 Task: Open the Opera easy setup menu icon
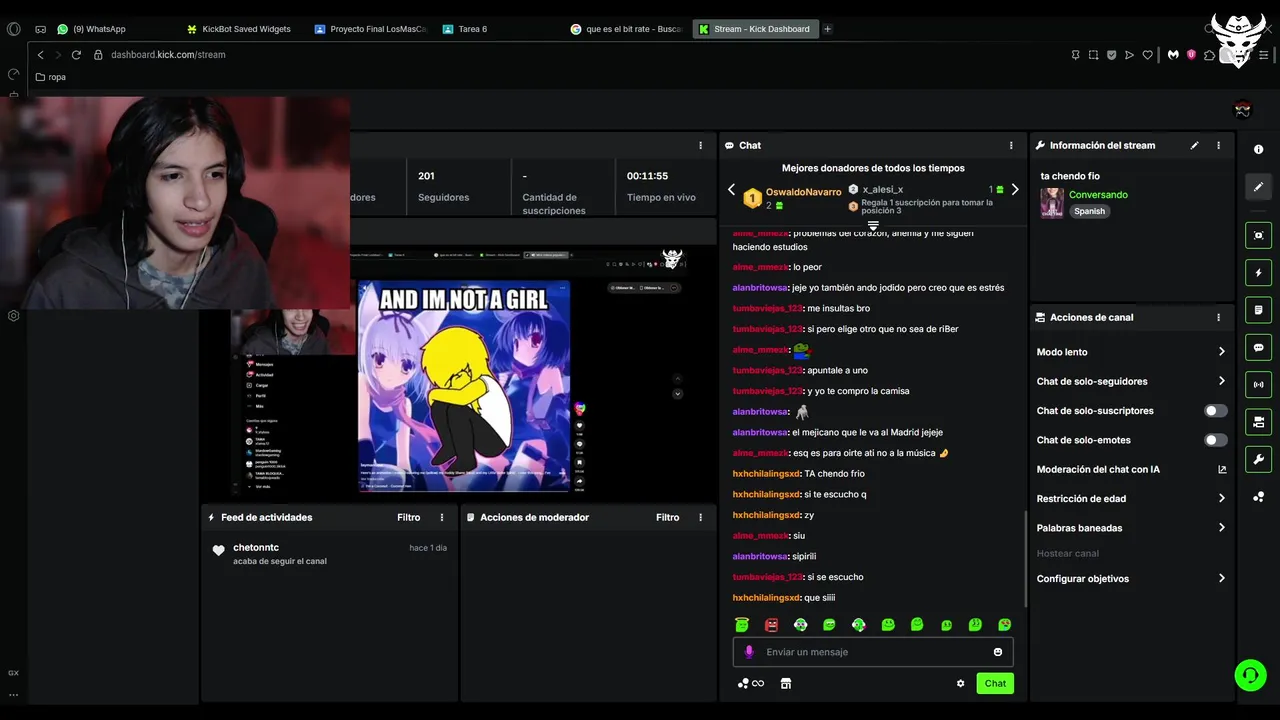pyautogui.click(x=1265, y=55)
